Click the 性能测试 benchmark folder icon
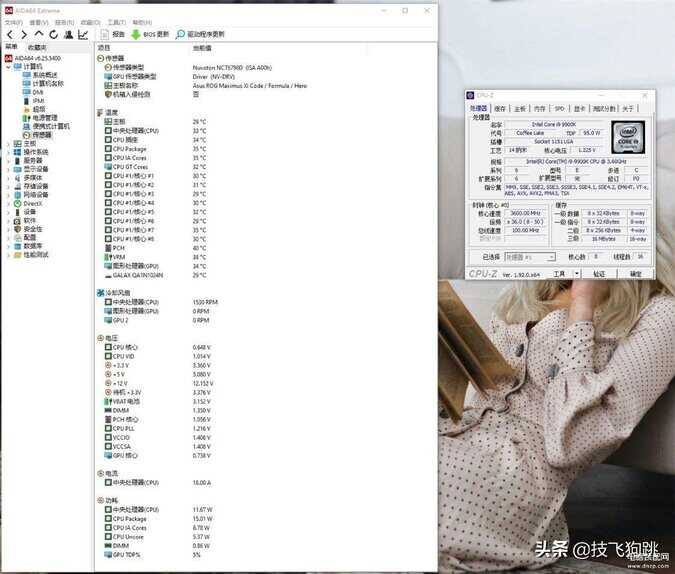Viewport: 675px width, 574px height. coord(17,254)
